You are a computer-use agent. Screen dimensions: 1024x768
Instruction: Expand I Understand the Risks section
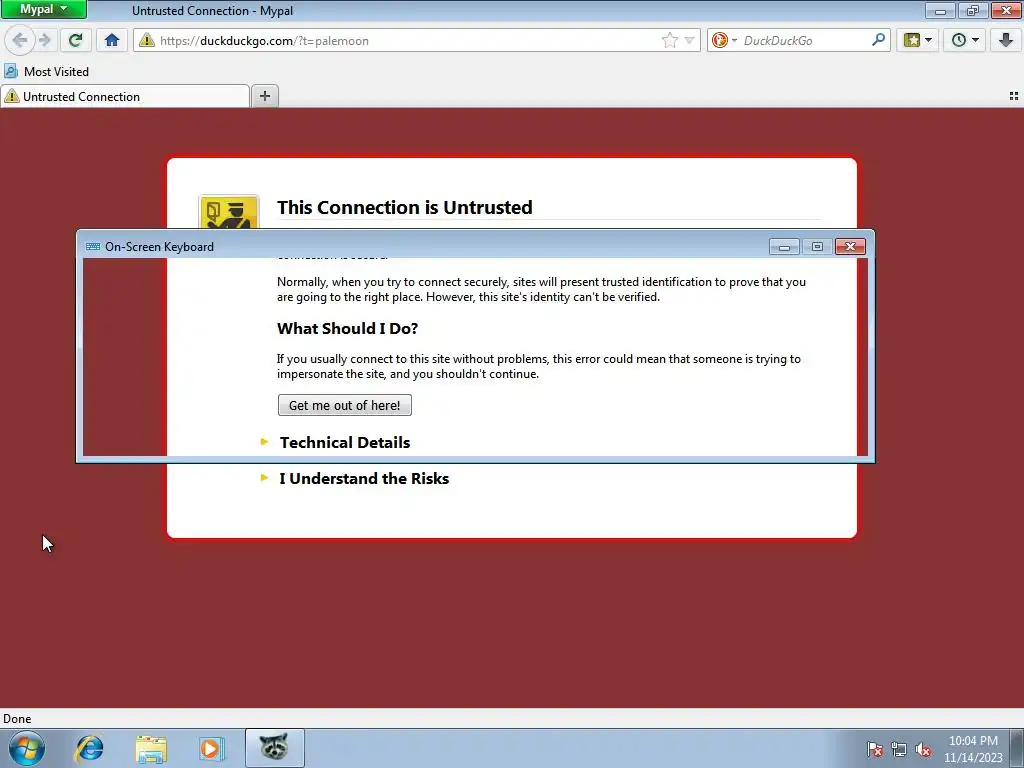tap(364, 478)
